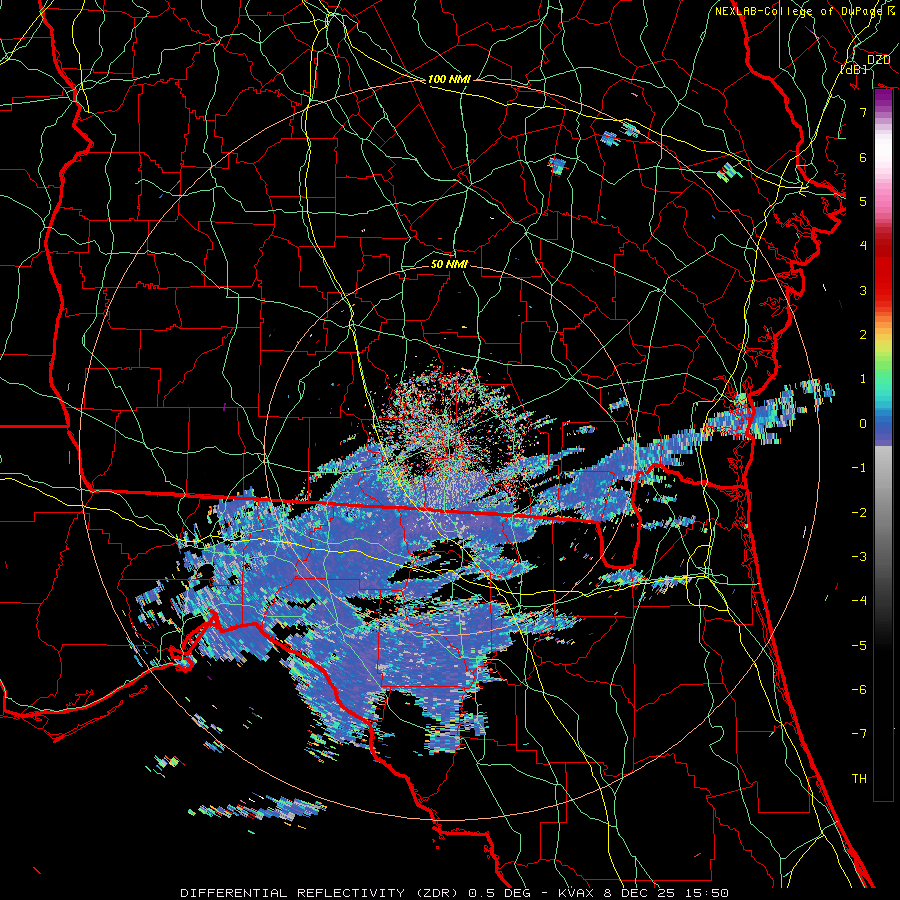Click the 7 value on color scale
The image size is (900, 900).
tap(863, 112)
